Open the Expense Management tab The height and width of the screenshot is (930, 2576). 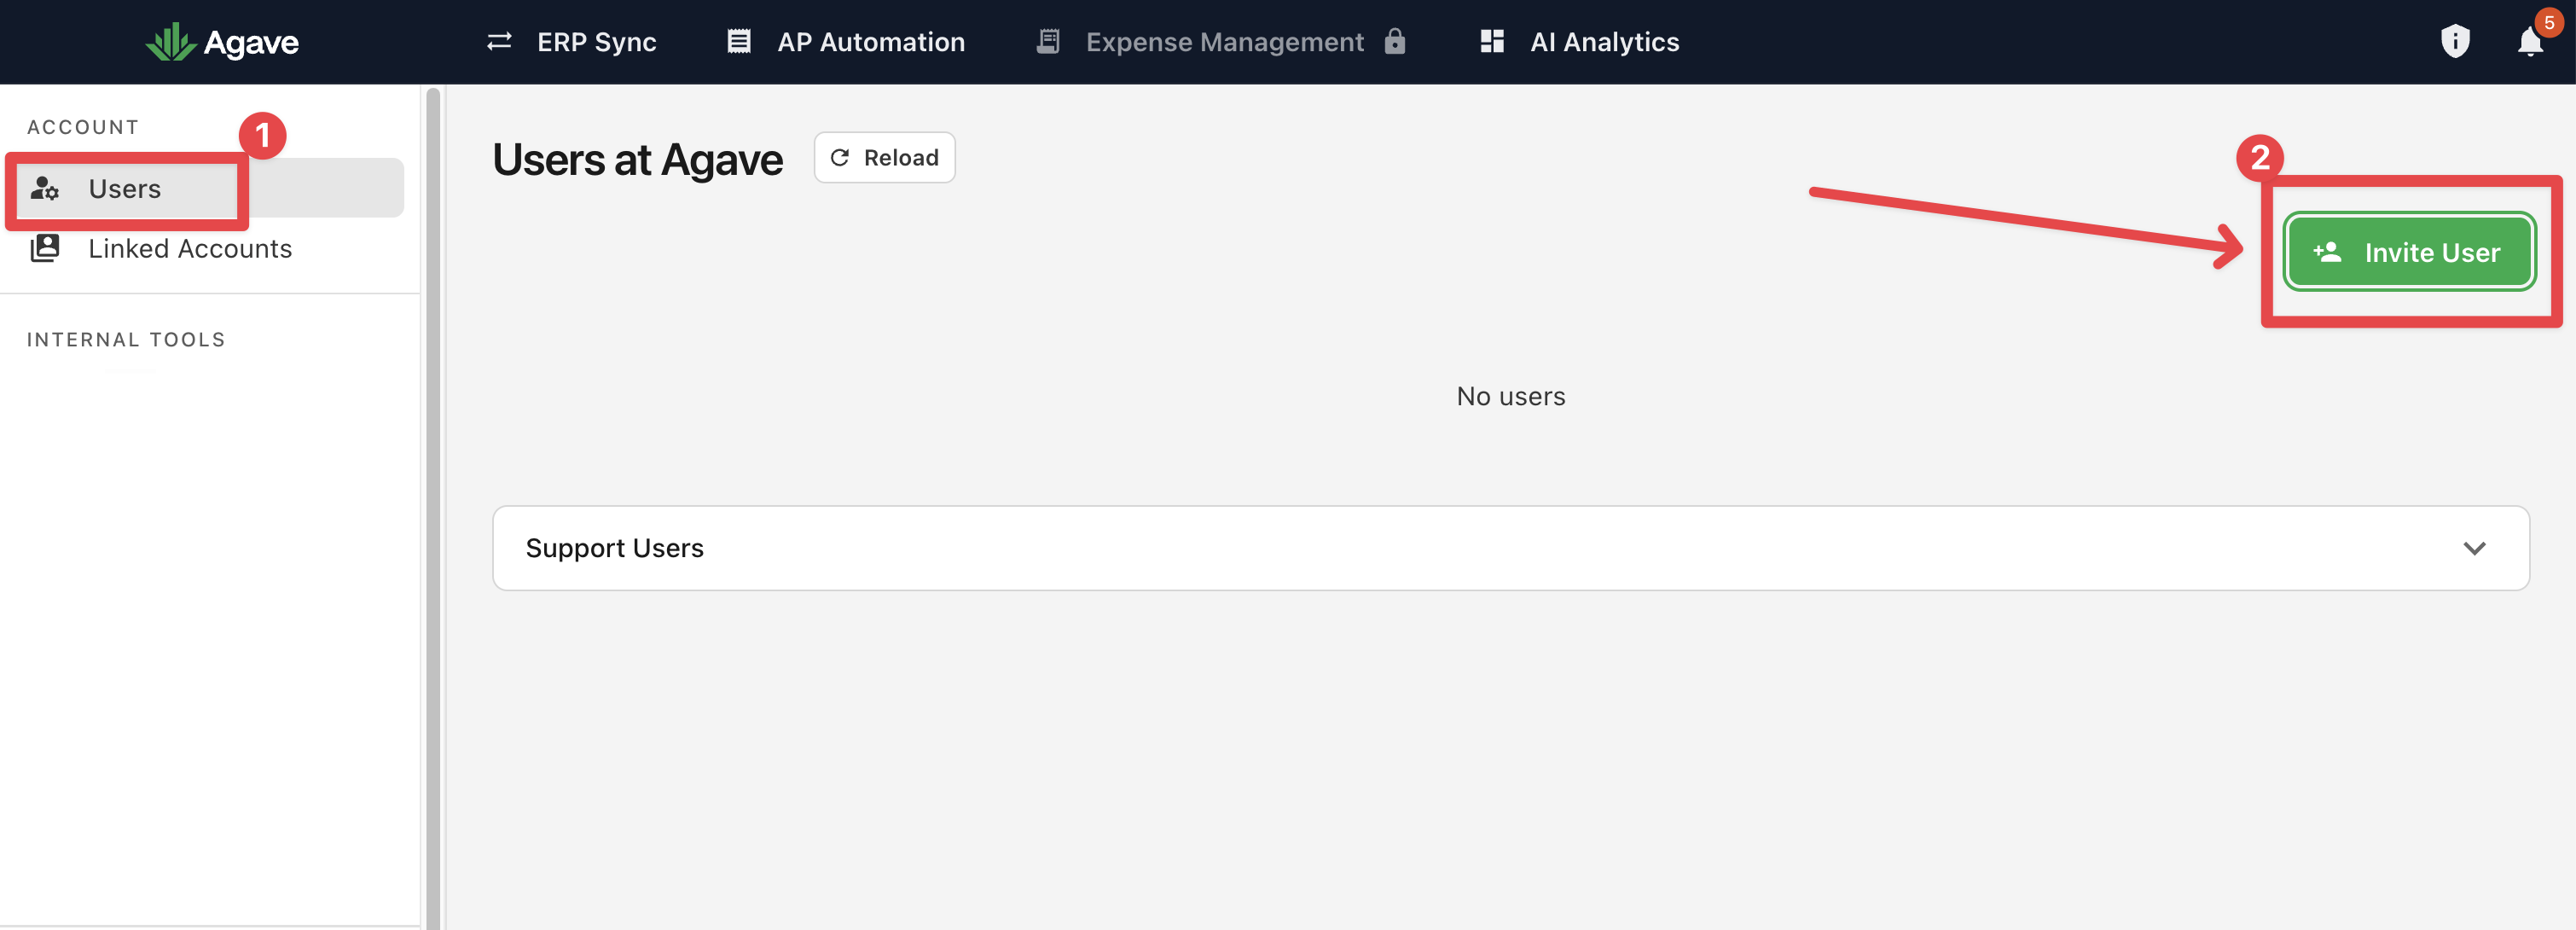pos(1221,42)
